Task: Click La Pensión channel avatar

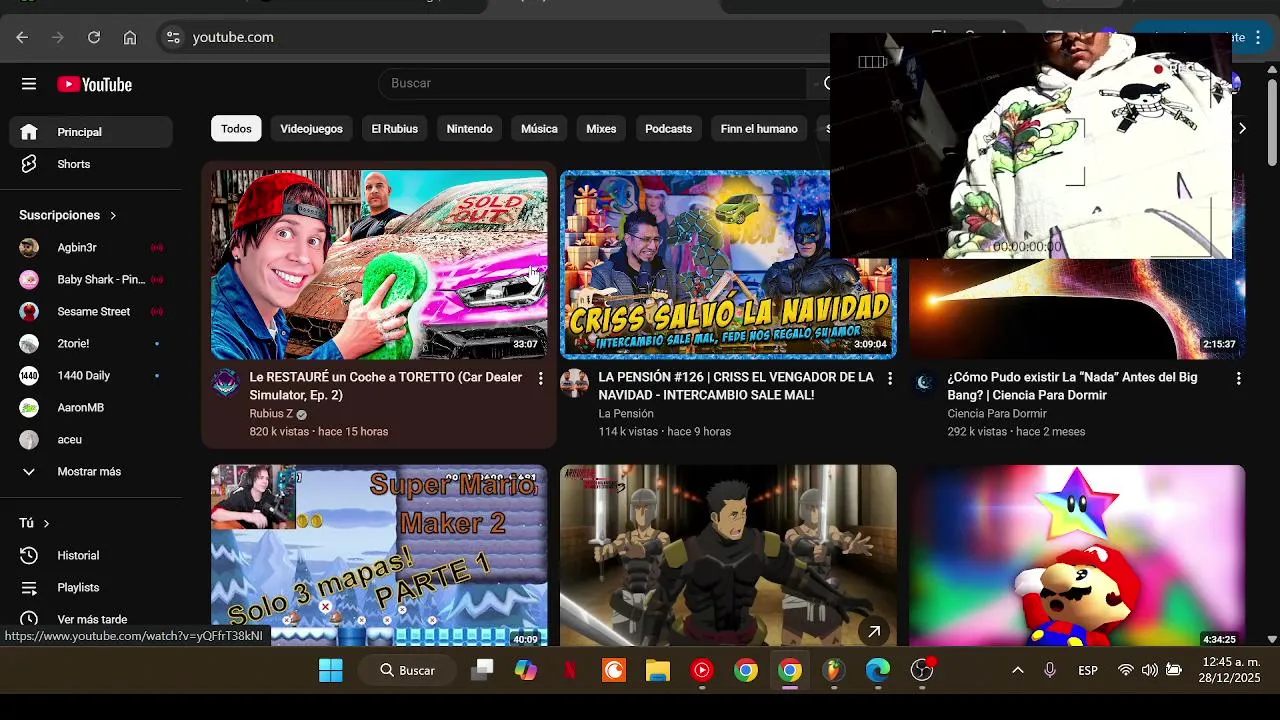Action: click(x=574, y=383)
